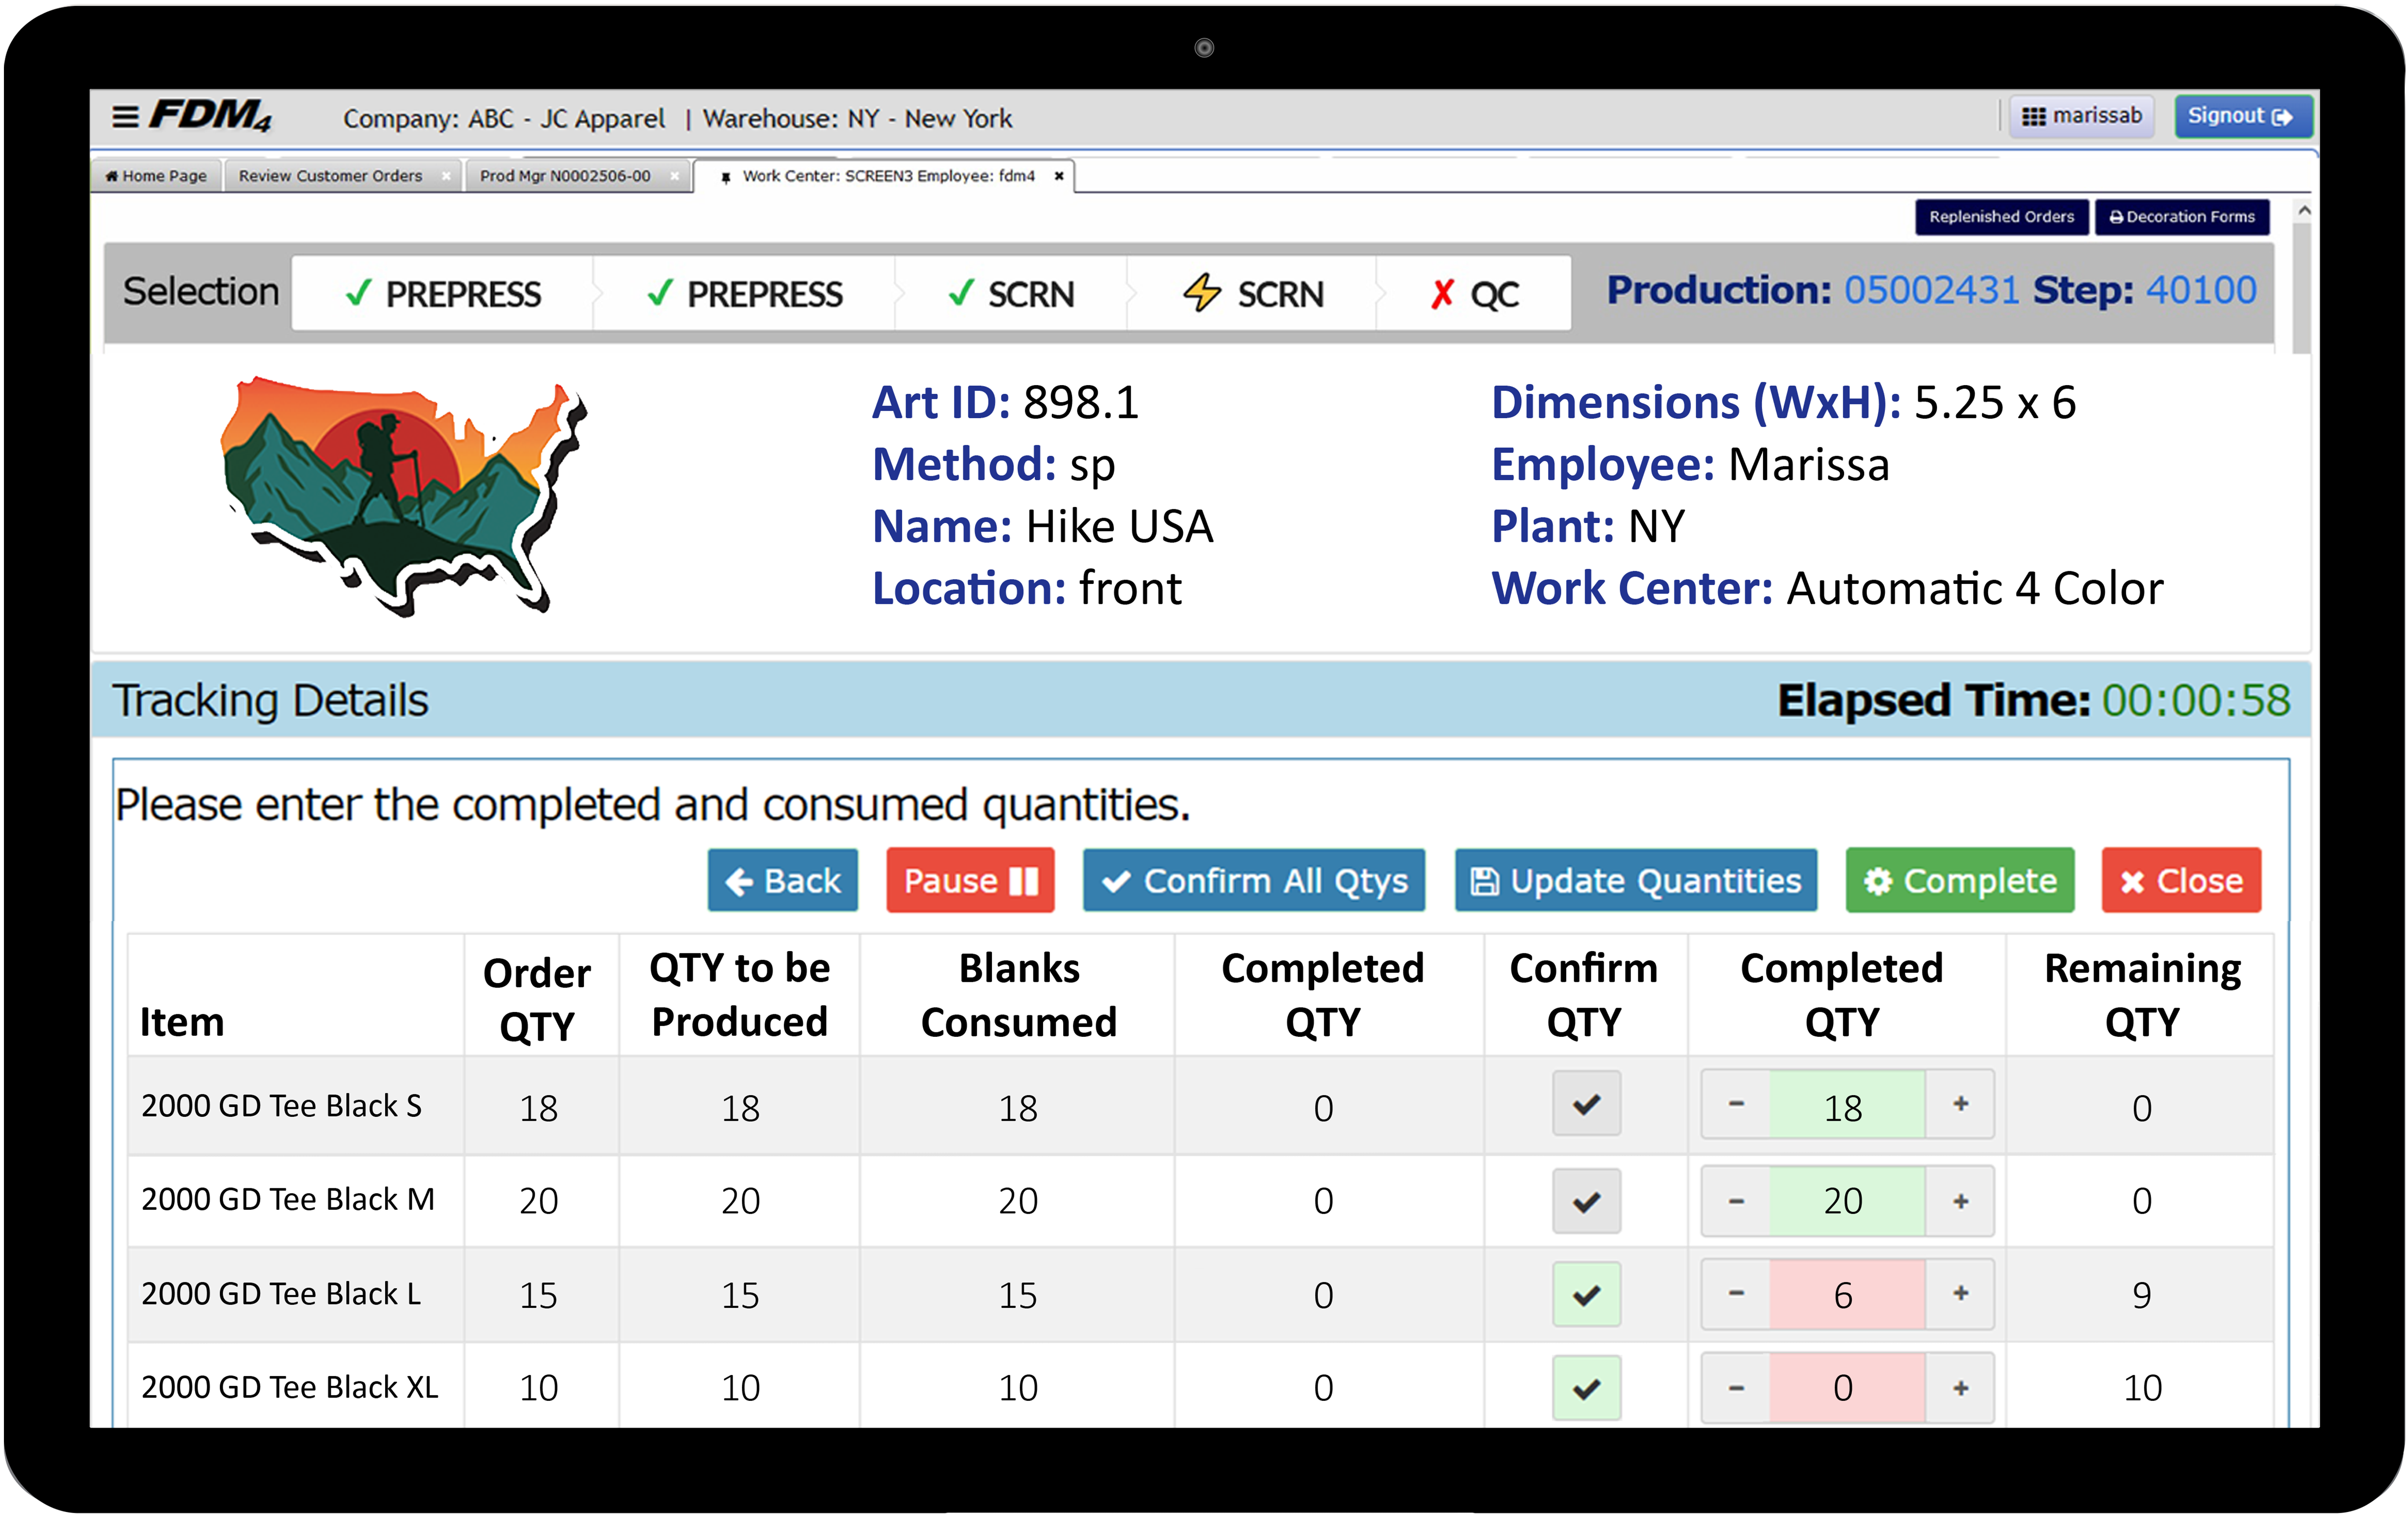Select the QC step with red X
This screenshot has height=1514, width=2408.
tap(1473, 294)
